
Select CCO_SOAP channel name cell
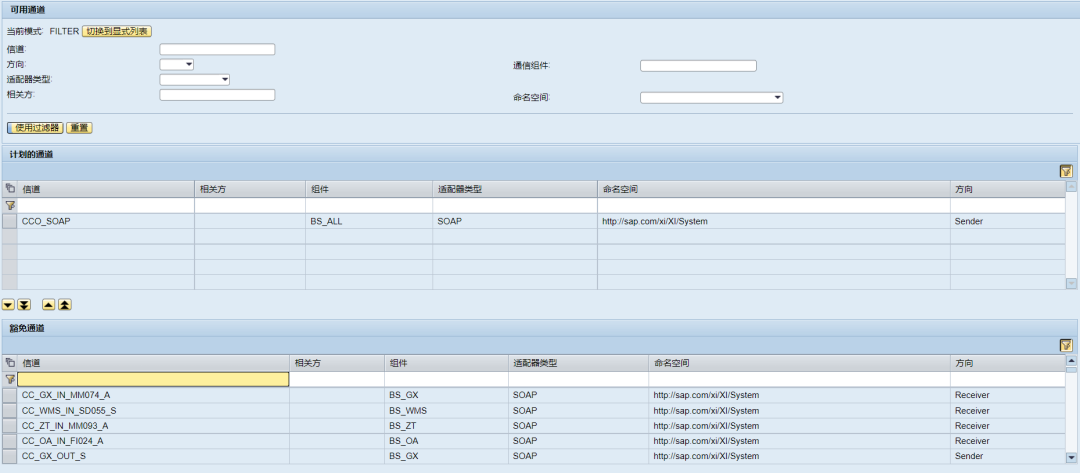tap(105, 221)
